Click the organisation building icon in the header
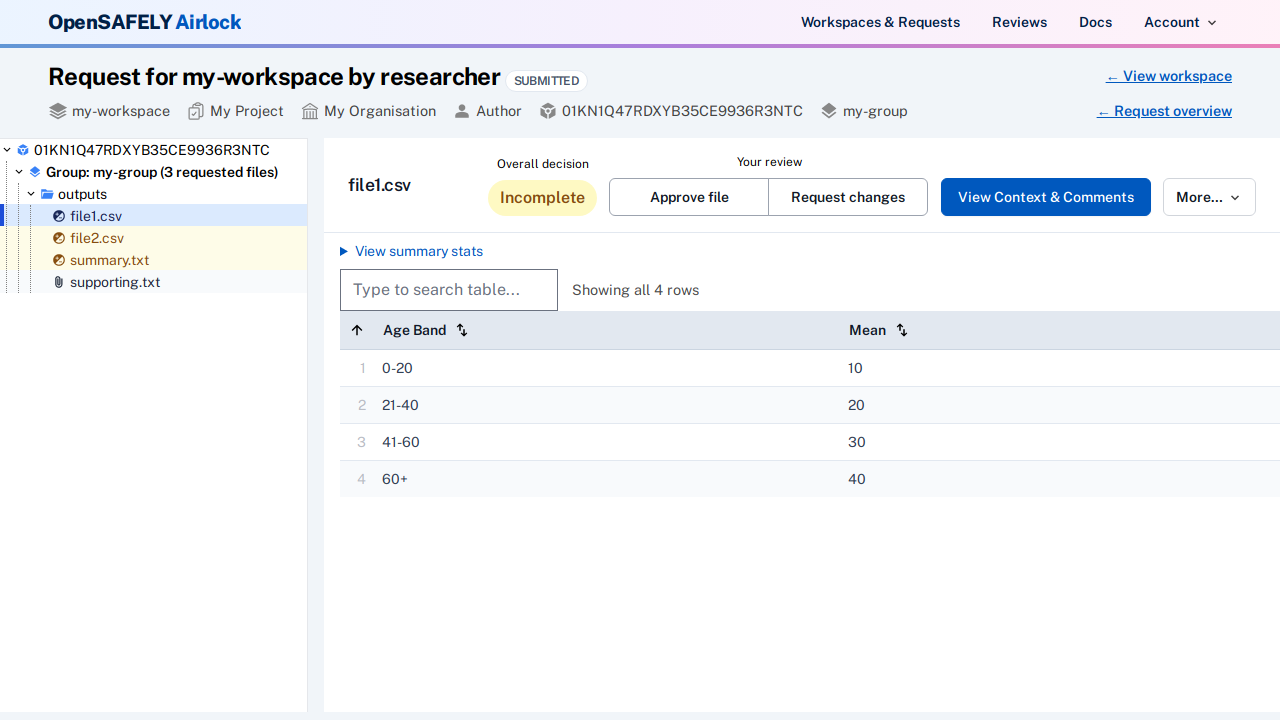 click(x=308, y=111)
